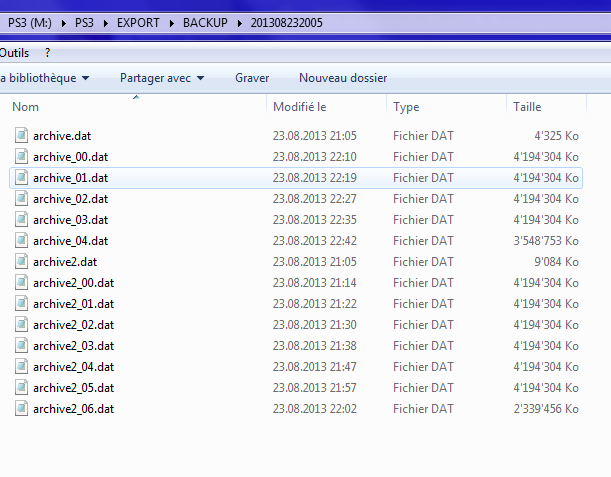
Task: Select file name archive2_01.dat
Action: [74, 304]
